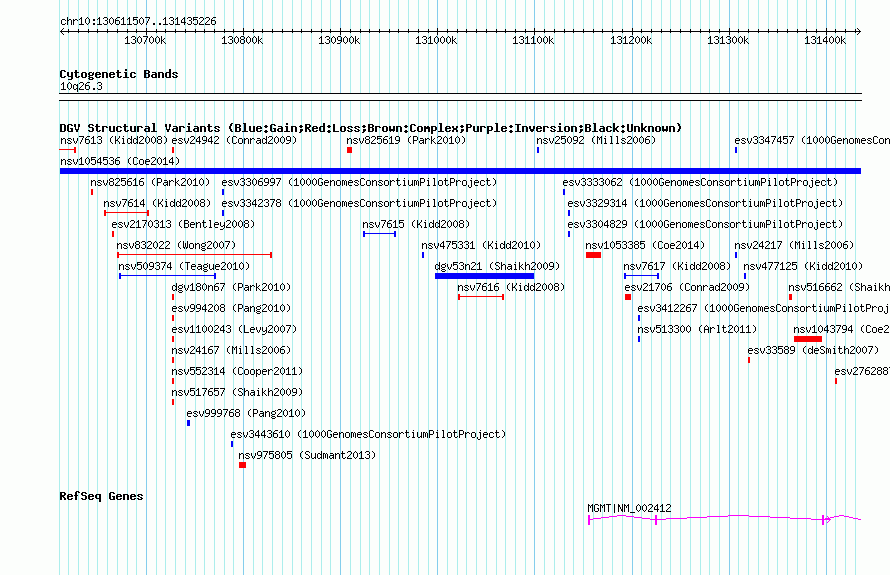This screenshot has height=575, width=890.
Task: Click the red nsv825619 loss block
Action: [350, 150]
